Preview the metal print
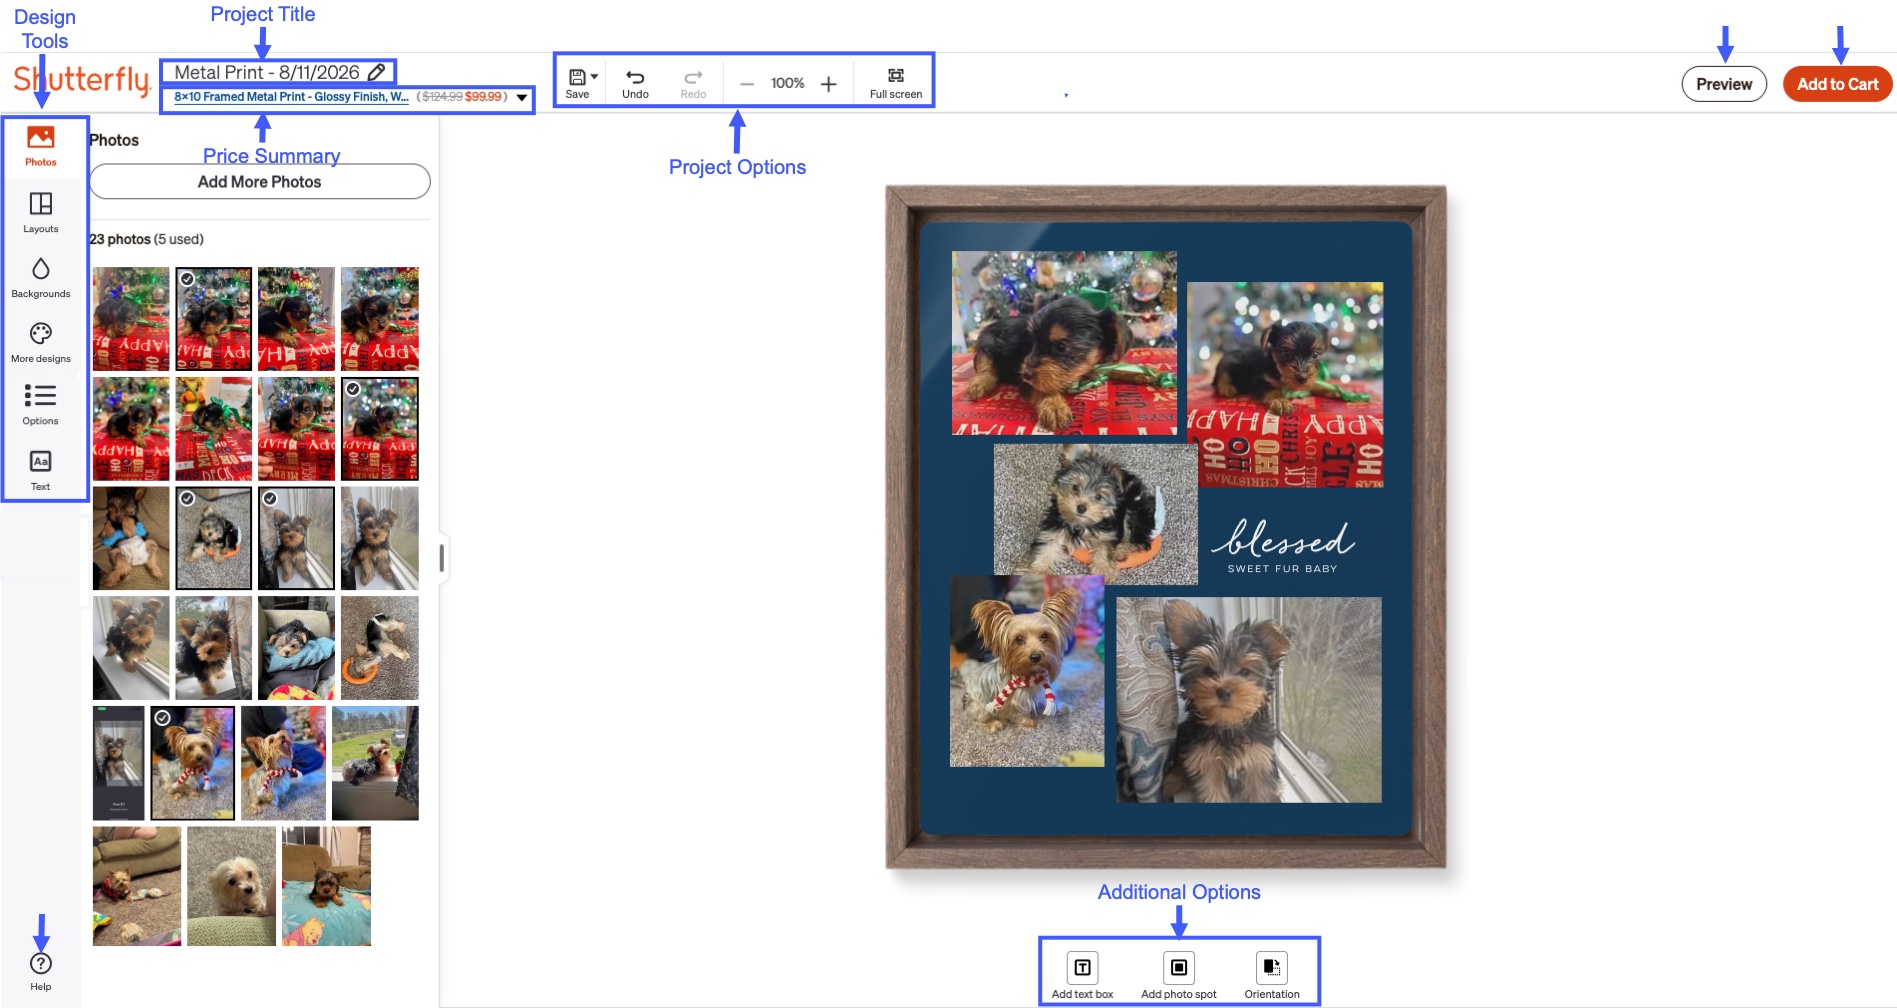This screenshot has height=1008, width=1897. pos(1724,84)
